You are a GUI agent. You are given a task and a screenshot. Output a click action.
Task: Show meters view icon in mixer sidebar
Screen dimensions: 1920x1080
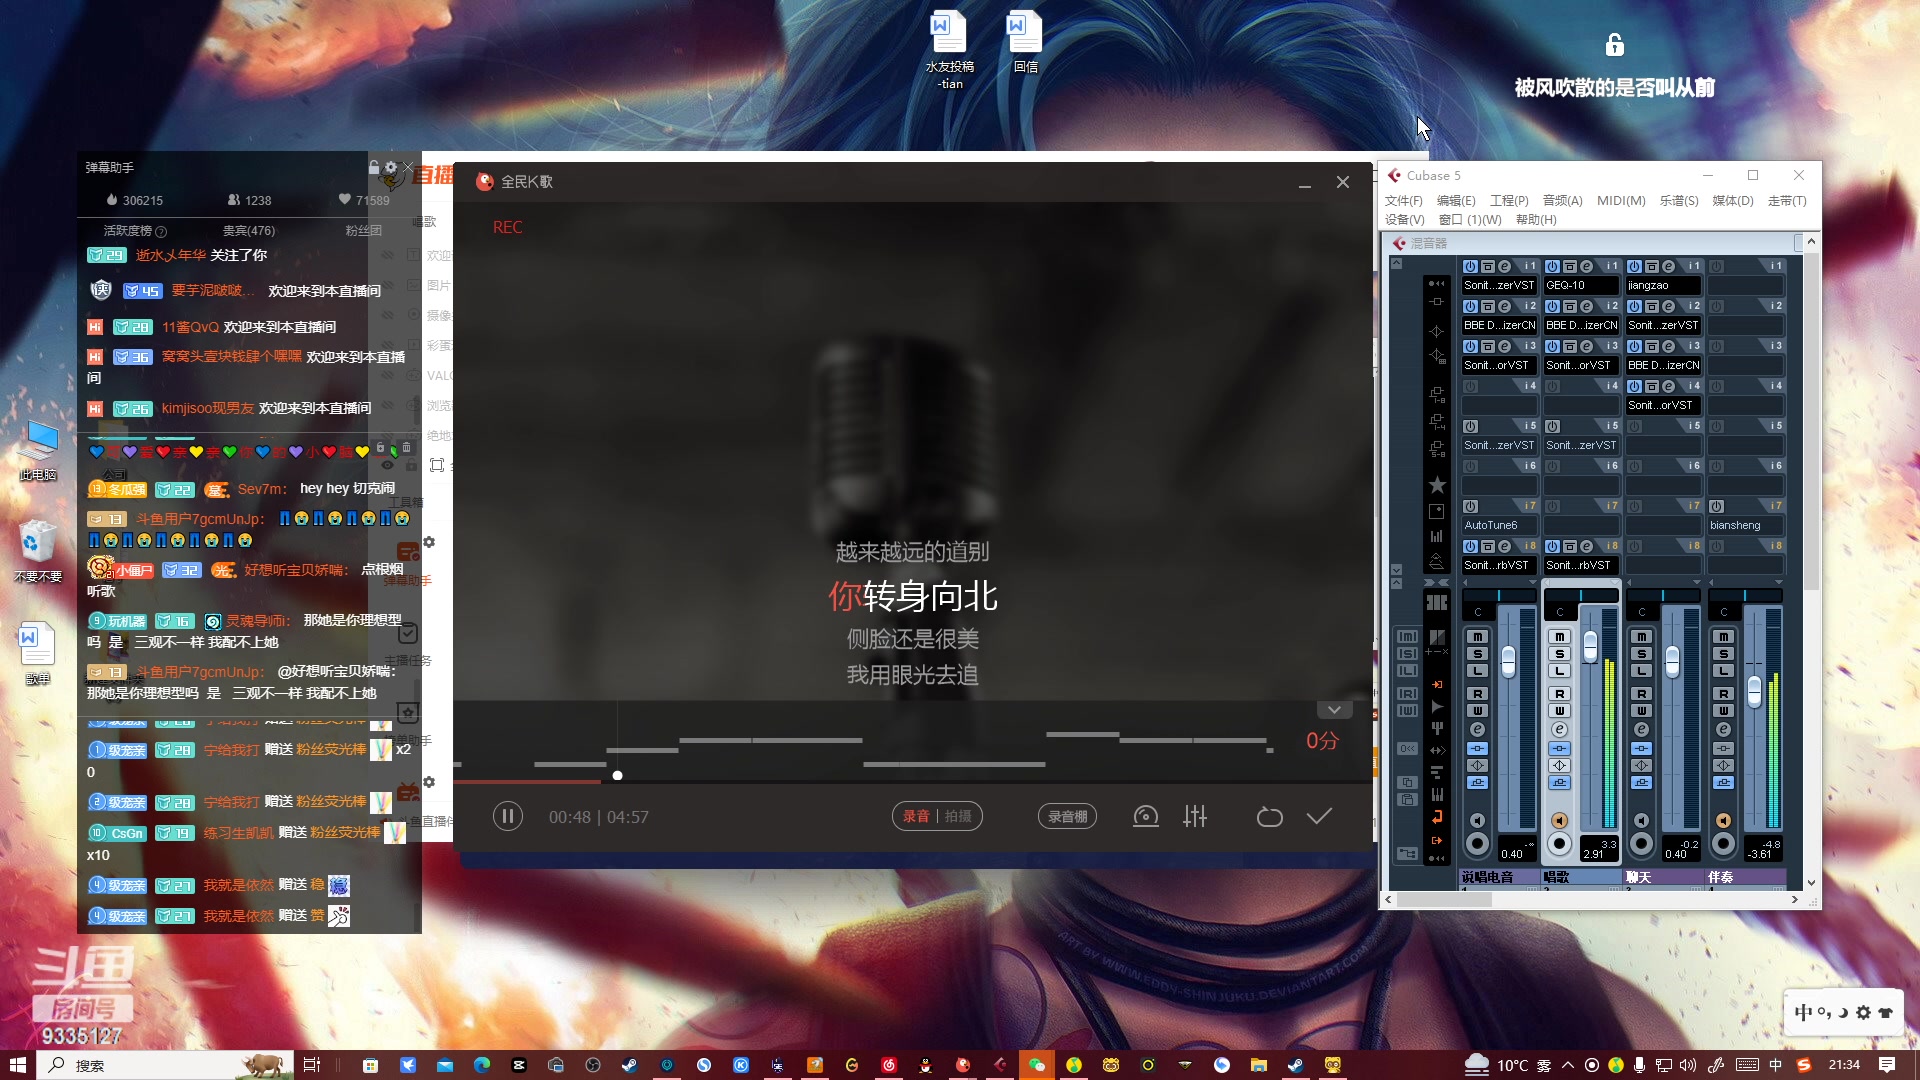coord(1437,537)
